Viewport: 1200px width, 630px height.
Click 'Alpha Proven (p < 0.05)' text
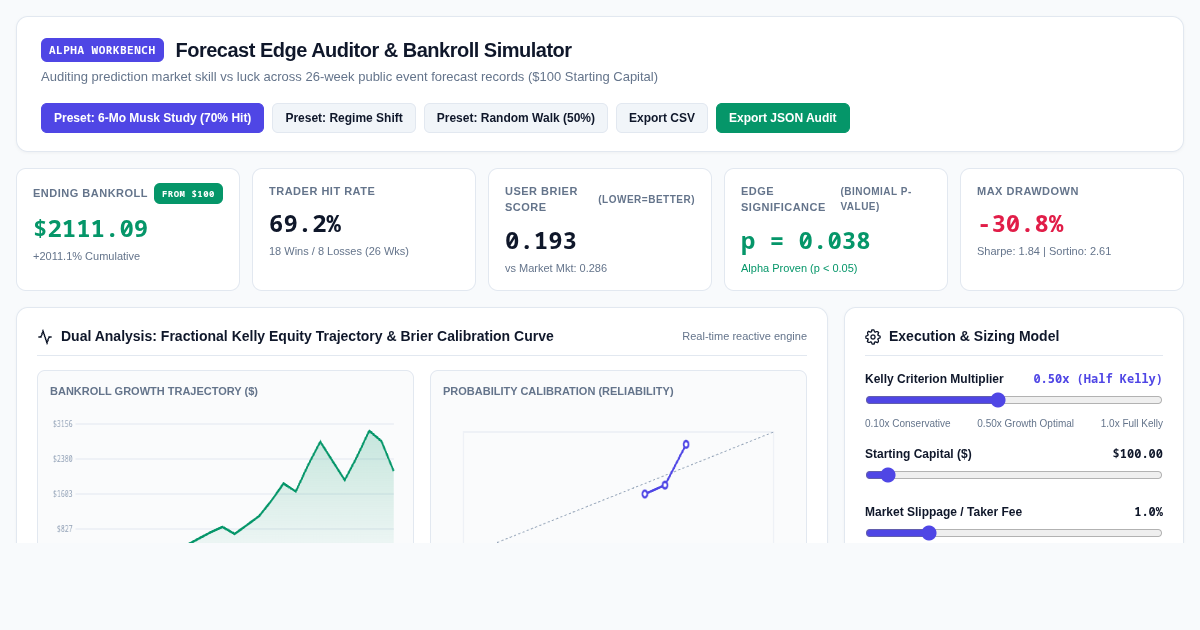pos(799,268)
